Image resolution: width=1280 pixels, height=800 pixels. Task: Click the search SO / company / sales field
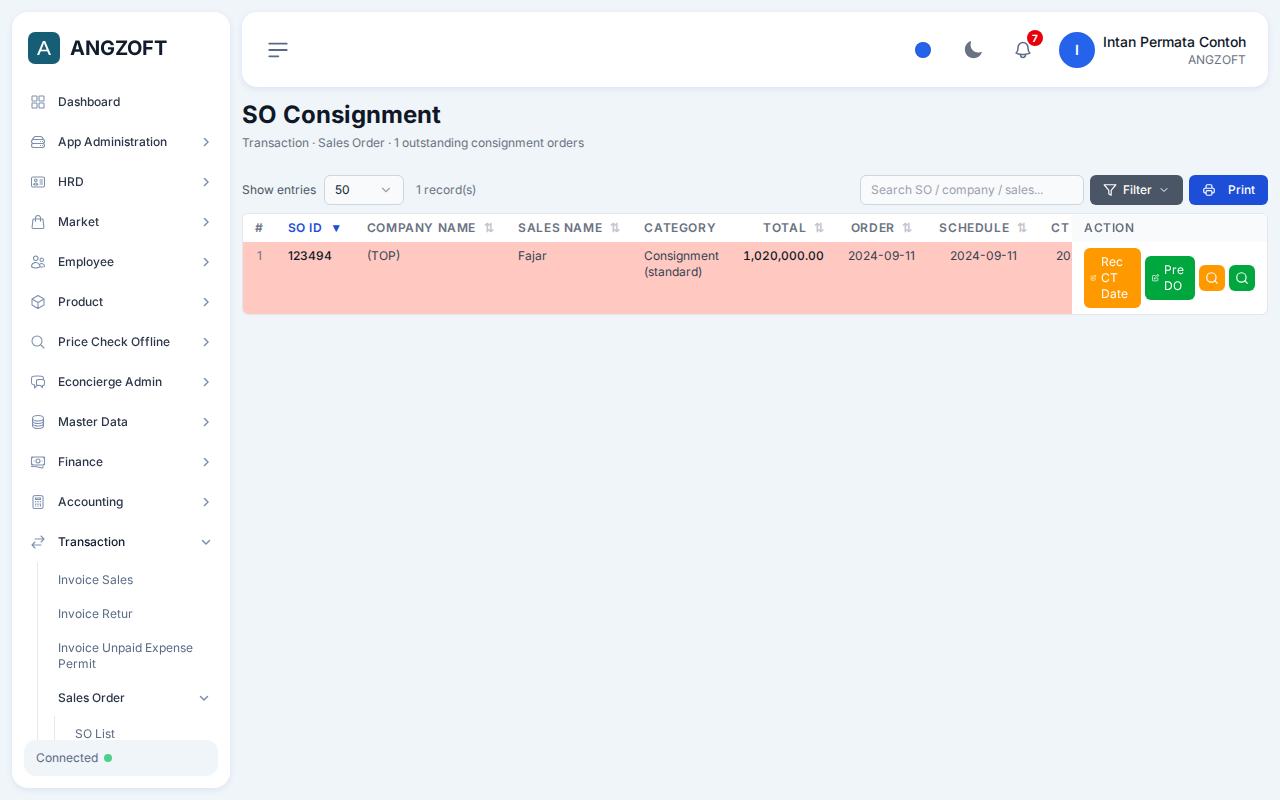[972, 190]
